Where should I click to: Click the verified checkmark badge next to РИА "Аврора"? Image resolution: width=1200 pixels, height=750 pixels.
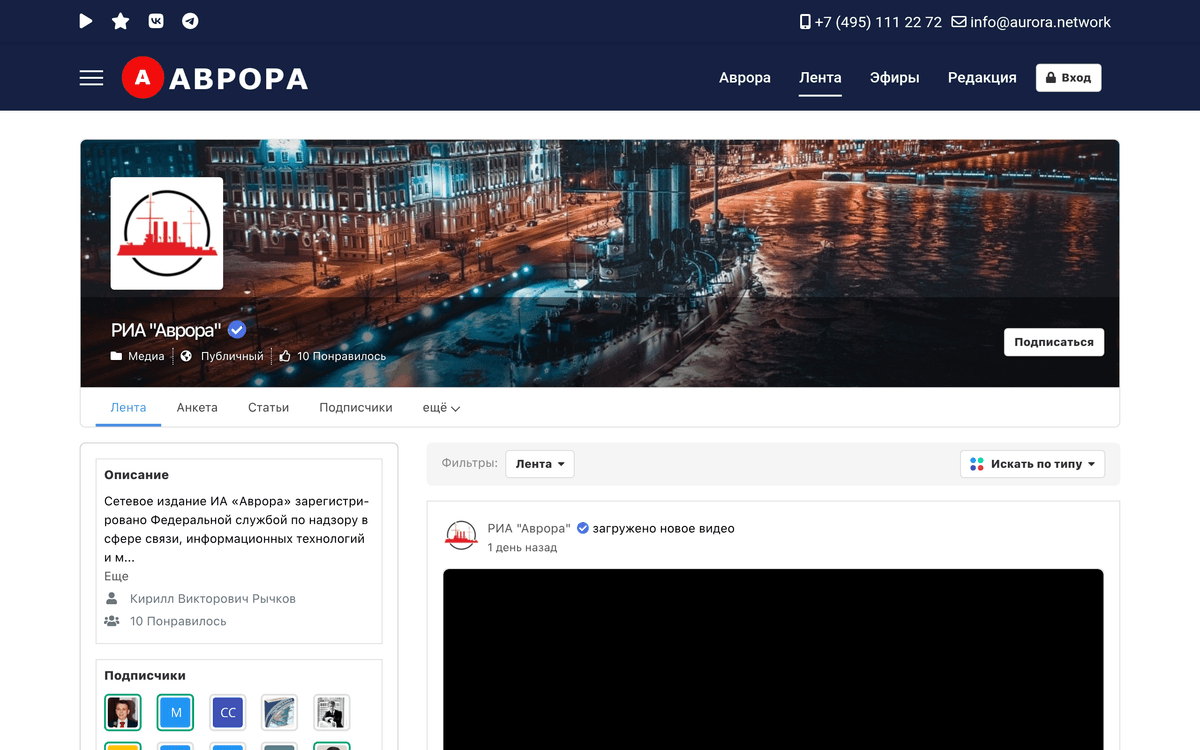click(x=236, y=329)
